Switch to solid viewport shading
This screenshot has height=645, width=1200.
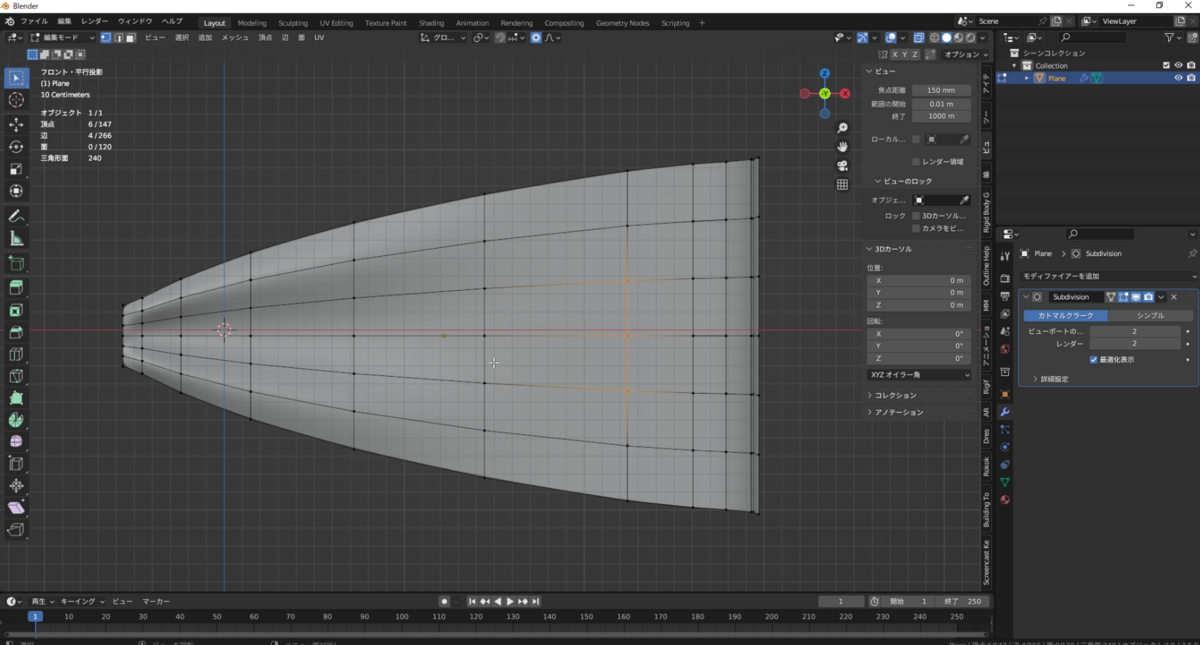946,38
